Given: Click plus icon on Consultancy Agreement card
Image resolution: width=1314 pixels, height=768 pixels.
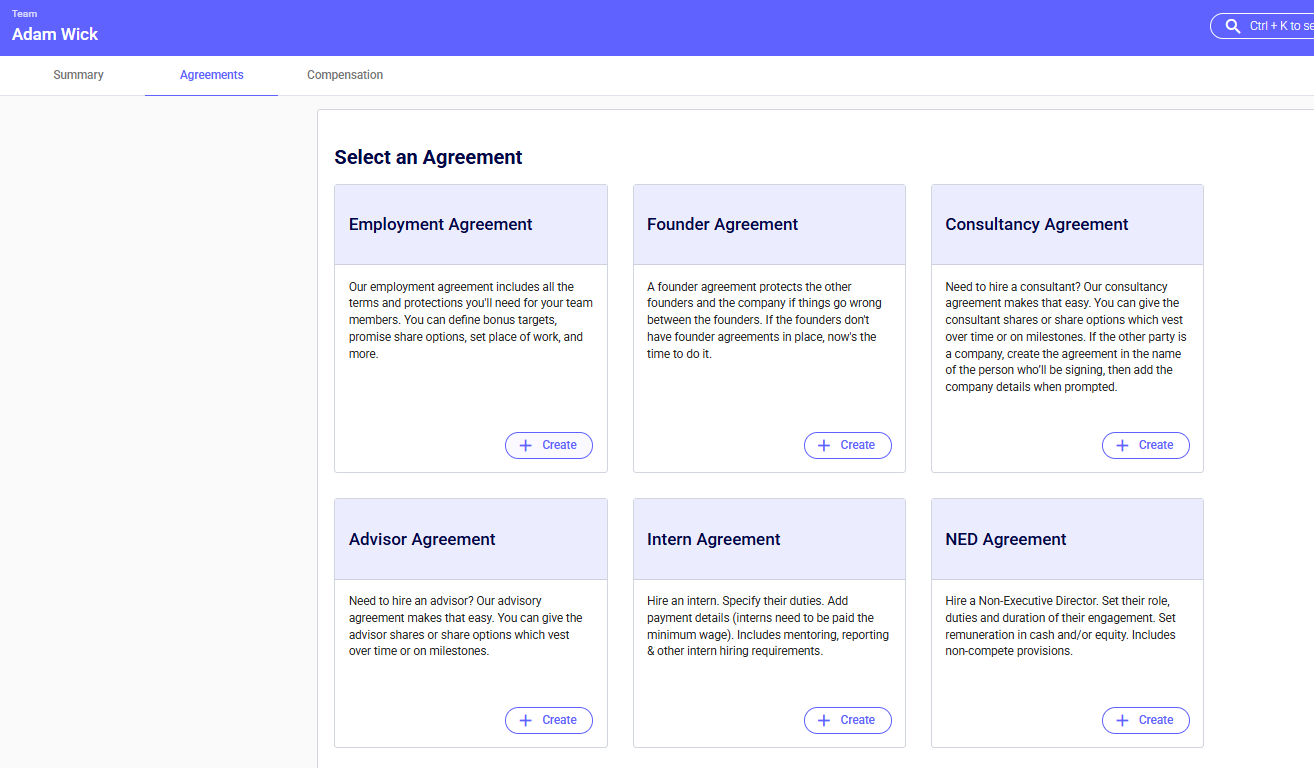Looking at the screenshot, I should tap(1122, 446).
